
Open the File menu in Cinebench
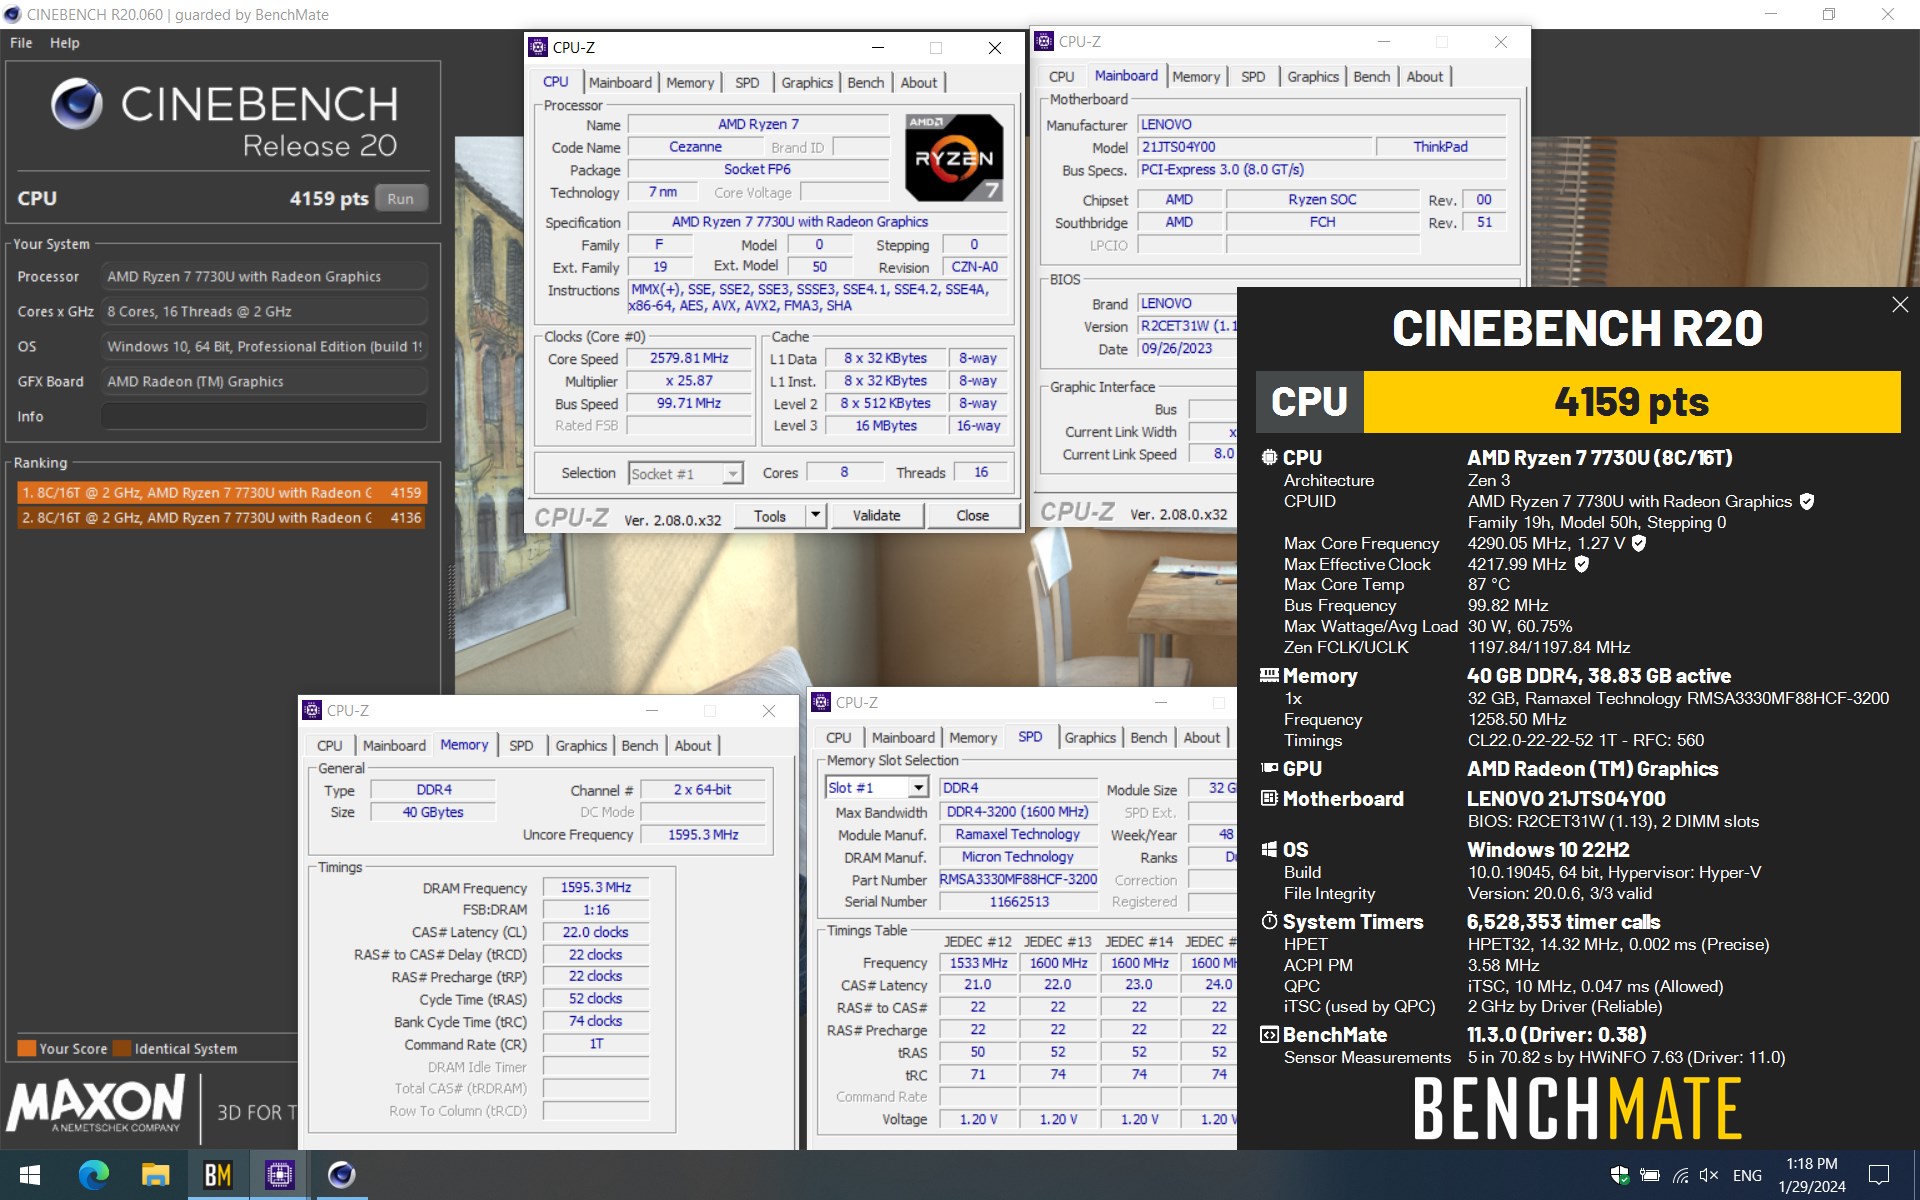21,43
